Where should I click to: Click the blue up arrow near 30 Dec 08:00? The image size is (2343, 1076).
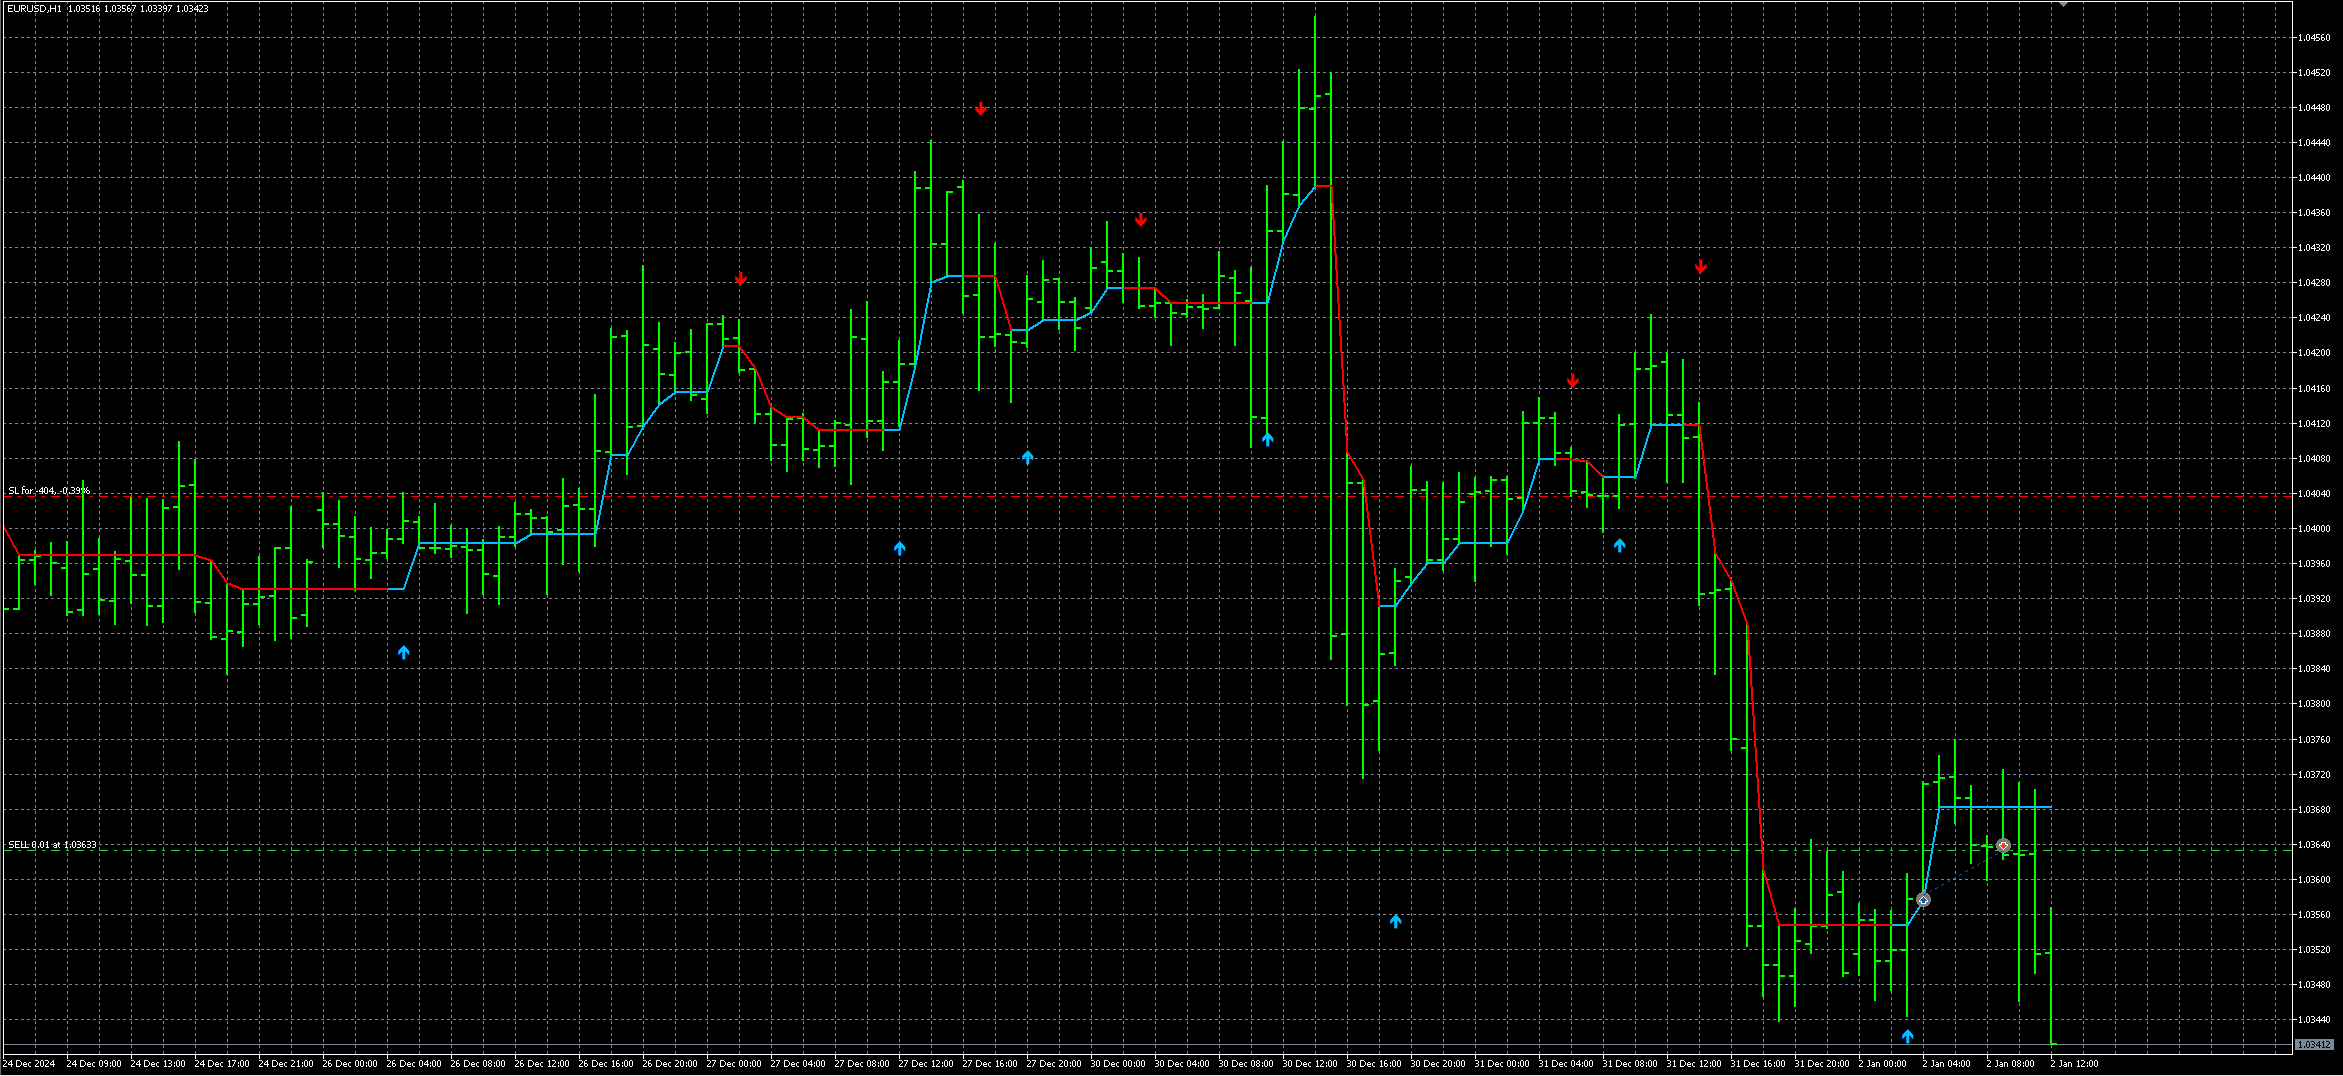(1268, 439)
